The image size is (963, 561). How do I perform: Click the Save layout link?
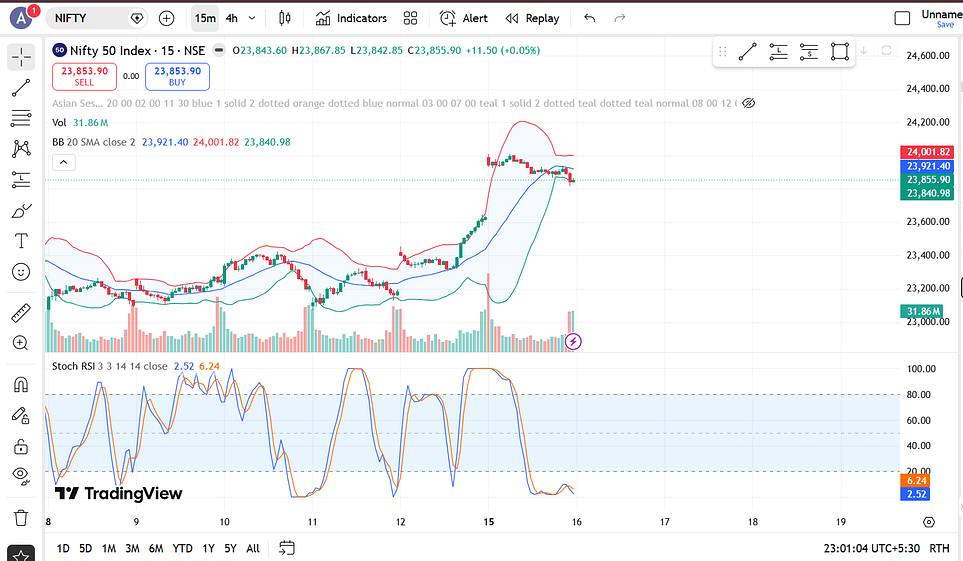pos(945,25)
